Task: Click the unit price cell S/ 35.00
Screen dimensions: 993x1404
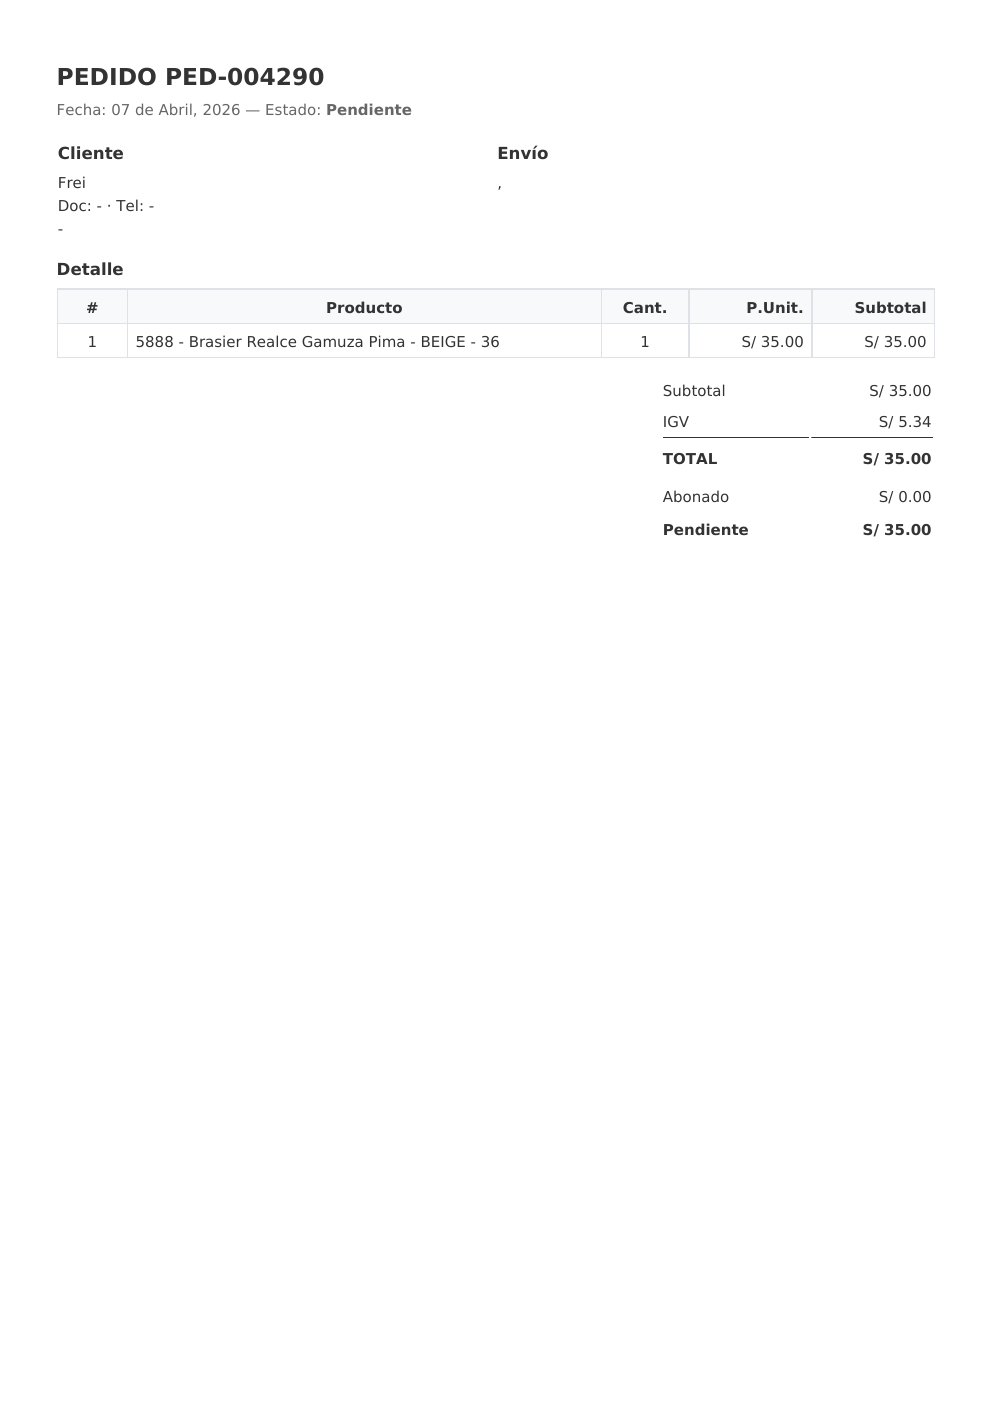Action: pos(772,342)
